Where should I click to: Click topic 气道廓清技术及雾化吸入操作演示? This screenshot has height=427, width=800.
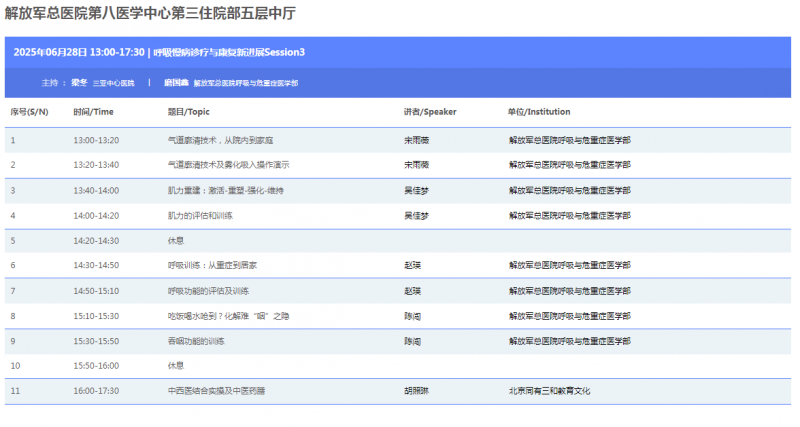229,165
